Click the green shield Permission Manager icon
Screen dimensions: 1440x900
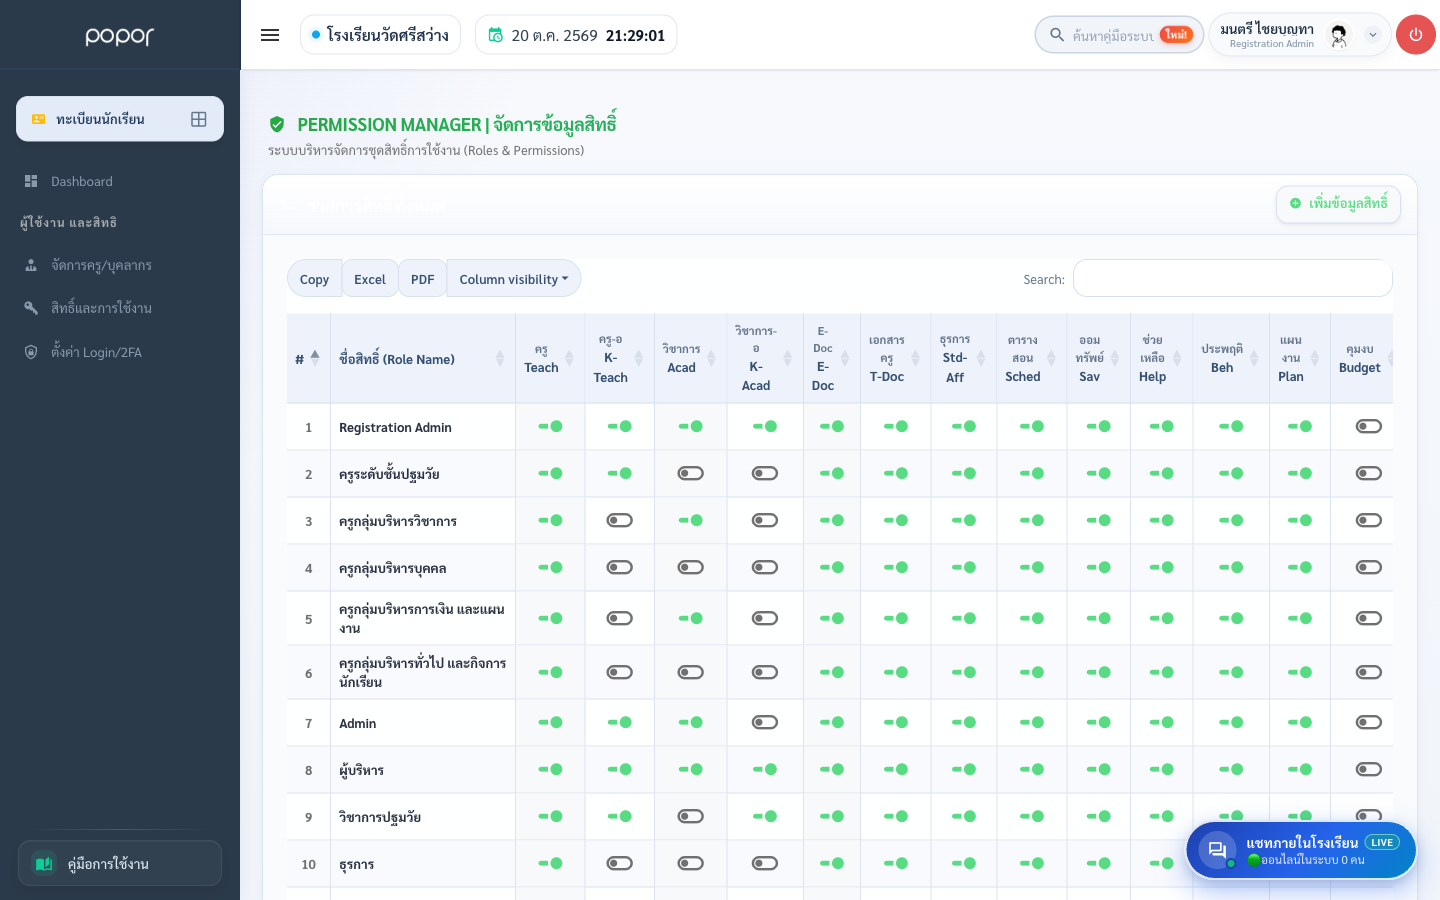[x=277, y=124]
